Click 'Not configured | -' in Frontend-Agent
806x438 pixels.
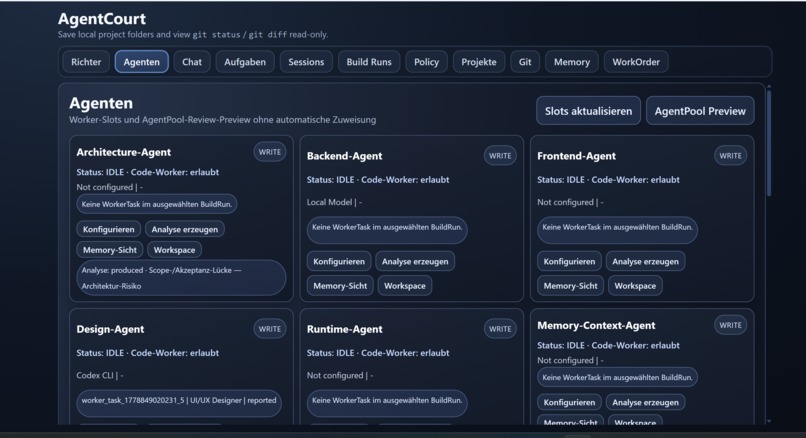point(570,202)
